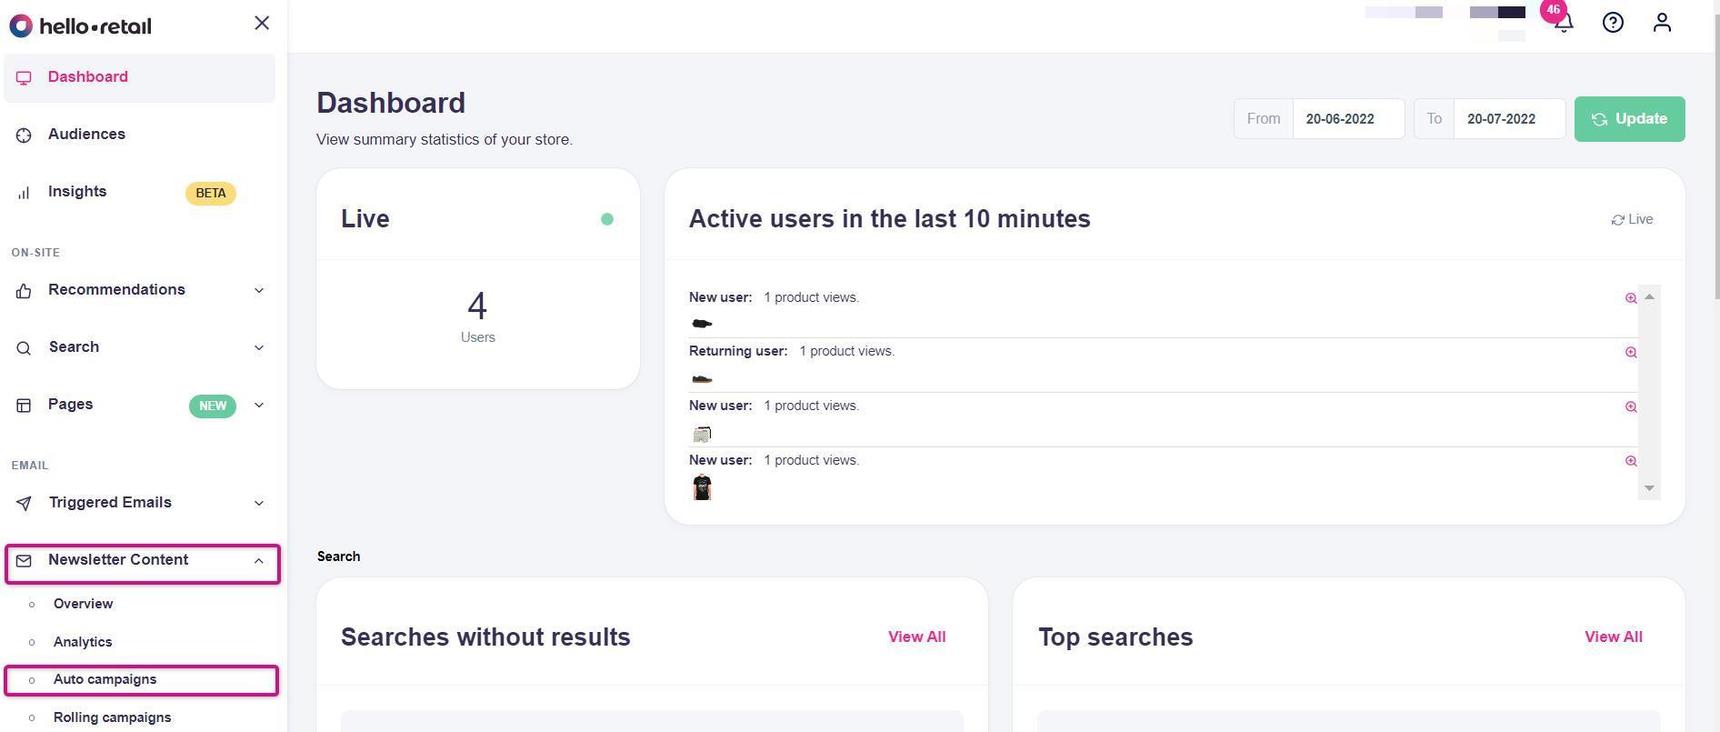Click the black t-shirt product thumbnail
The image size is (1720, 732).
(x=702, y=487)
